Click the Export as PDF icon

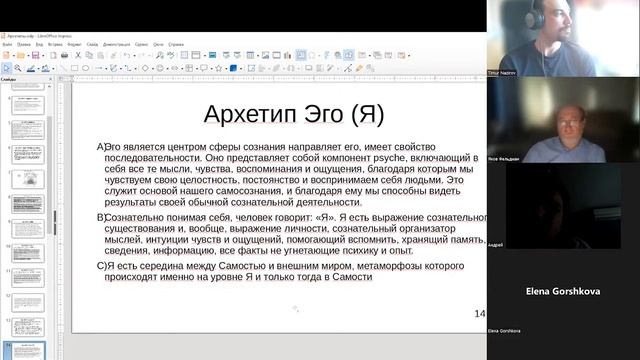53,55
